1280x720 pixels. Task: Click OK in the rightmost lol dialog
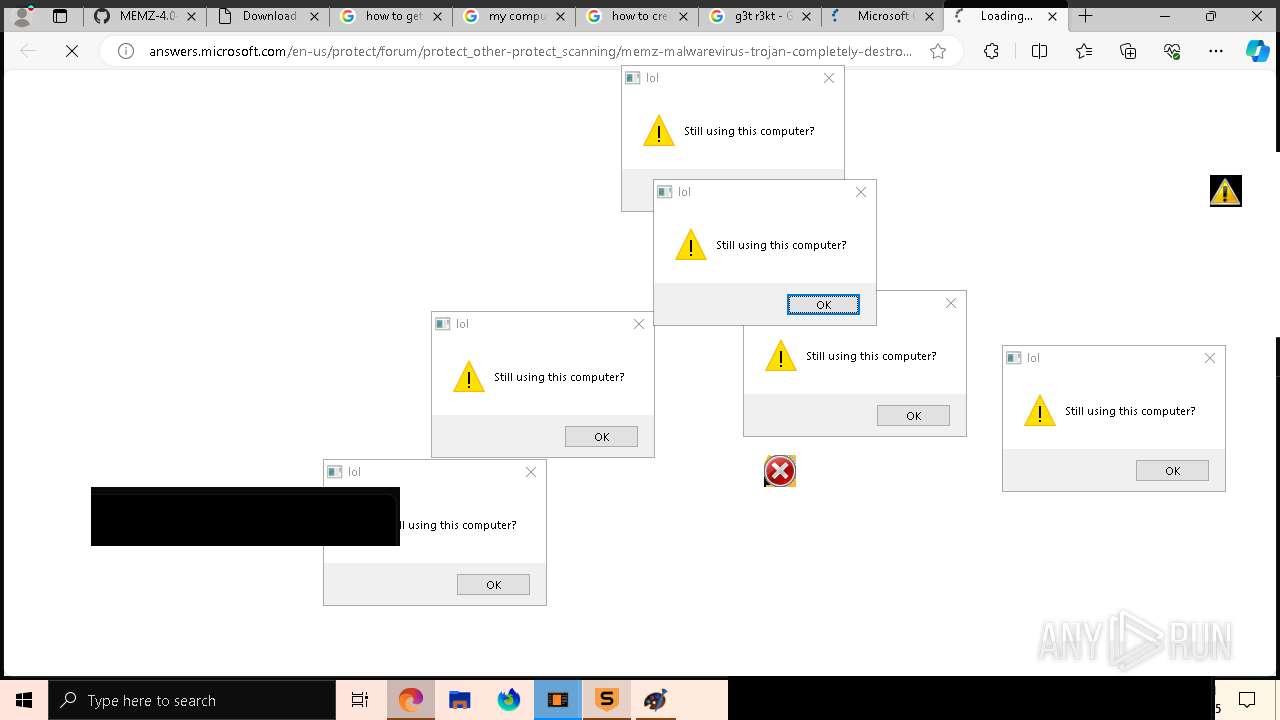click(x=1172, y=471)
